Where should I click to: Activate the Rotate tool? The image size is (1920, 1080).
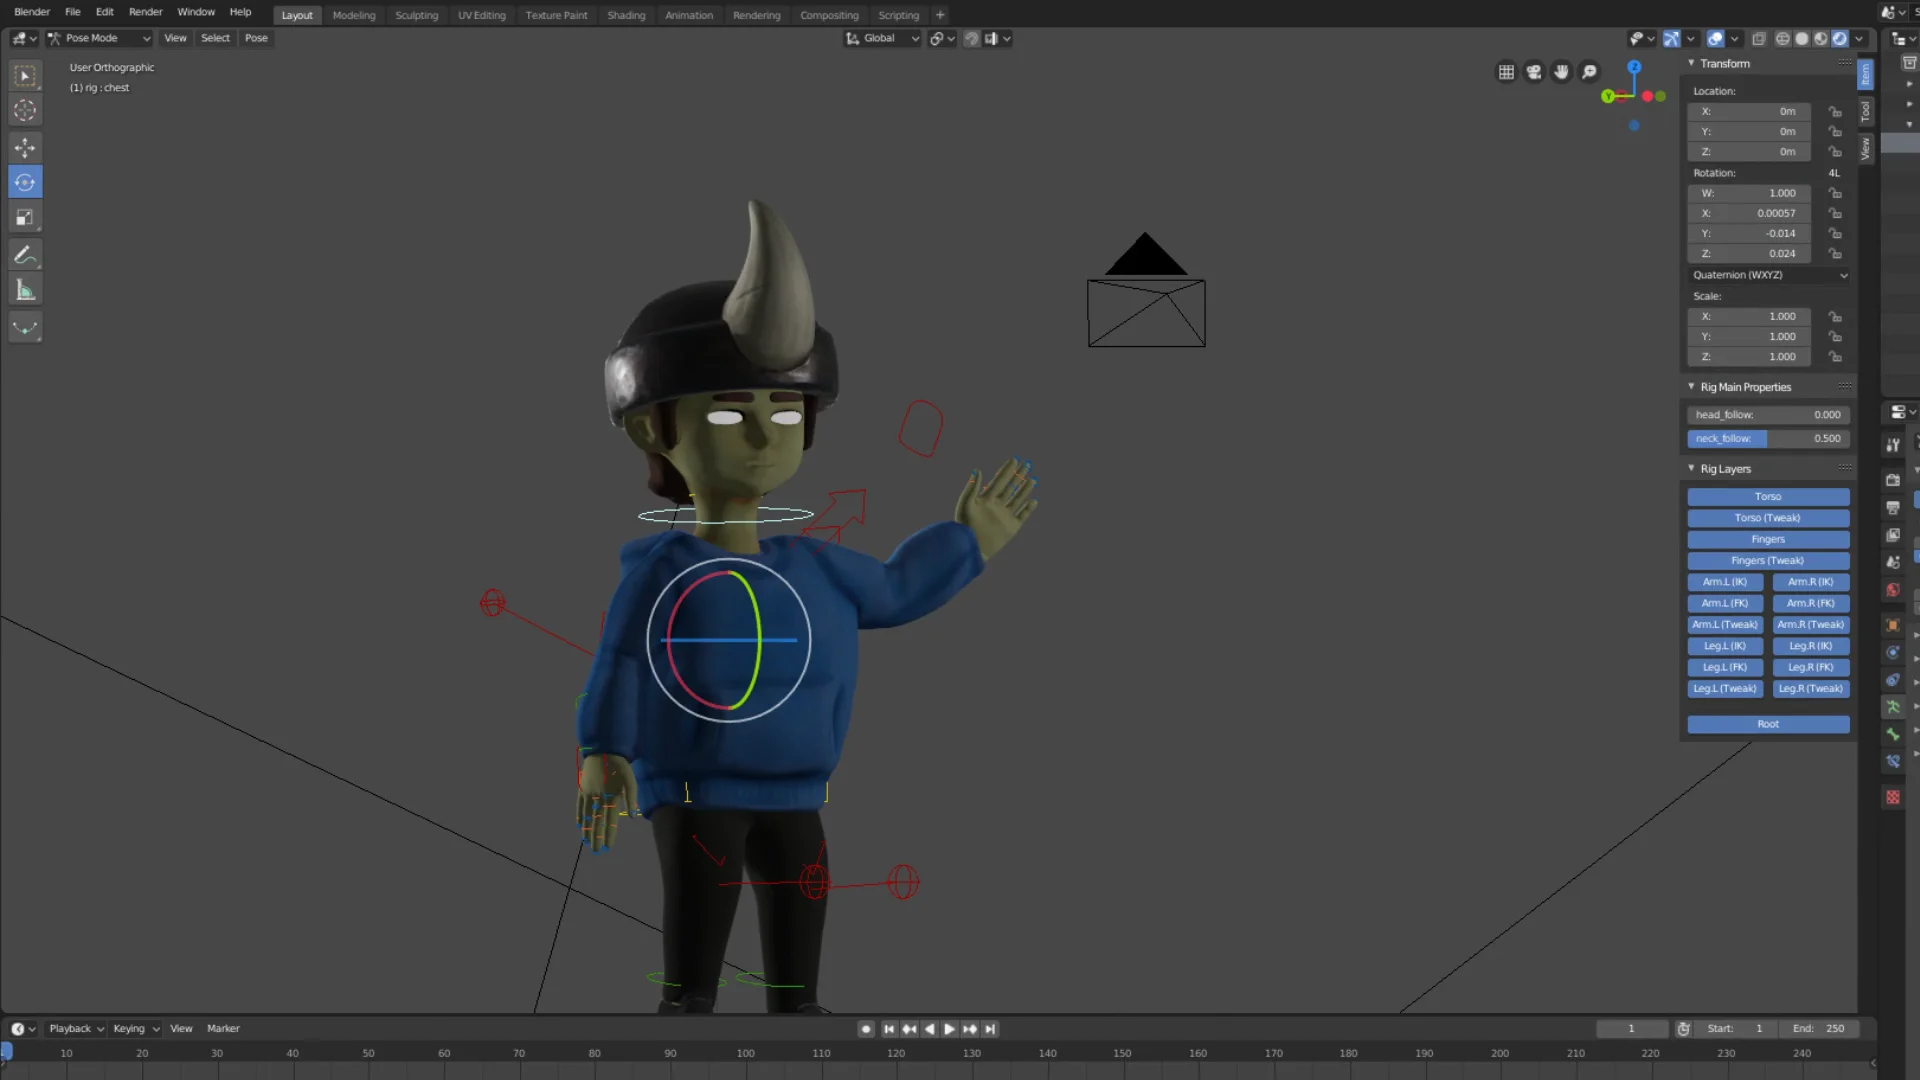[x=25, y=182]
